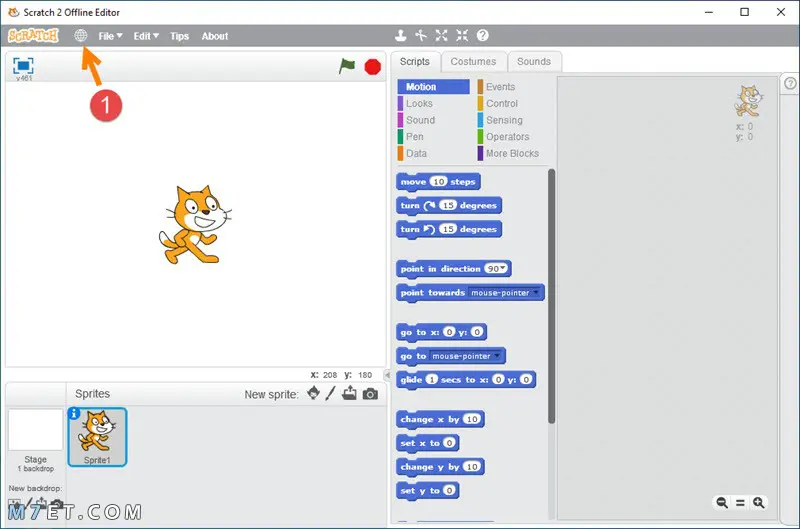Switch to the Scripts tab
The width and height of the screenshot is (800, 529).
415,62
